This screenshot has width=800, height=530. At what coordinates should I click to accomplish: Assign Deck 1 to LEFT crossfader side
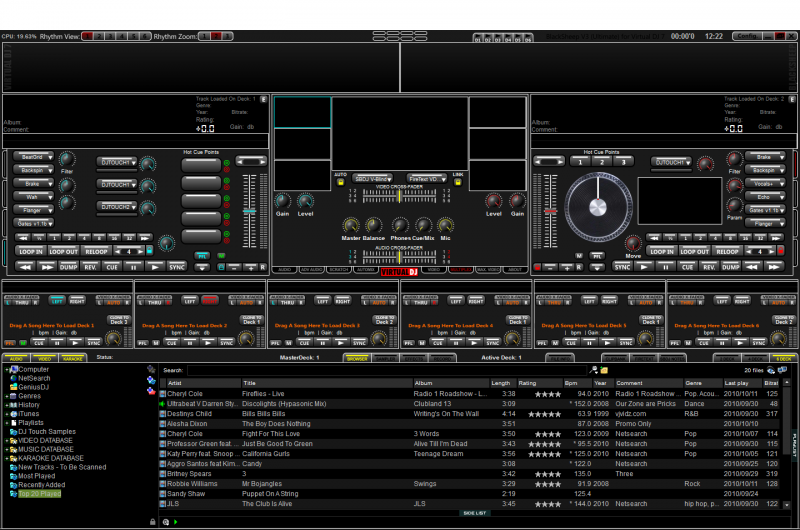click(57, 301)
